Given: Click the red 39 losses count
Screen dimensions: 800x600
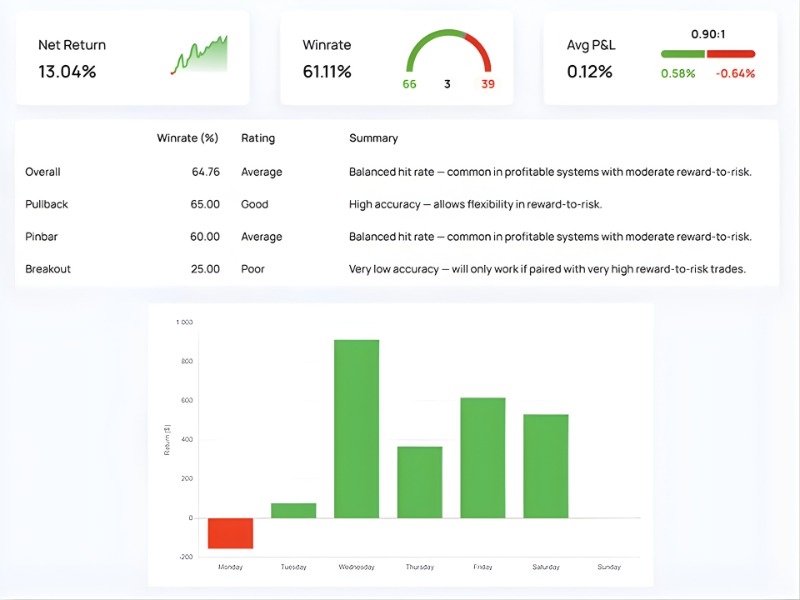Looking at the screenshot, I should coord(487,84).
